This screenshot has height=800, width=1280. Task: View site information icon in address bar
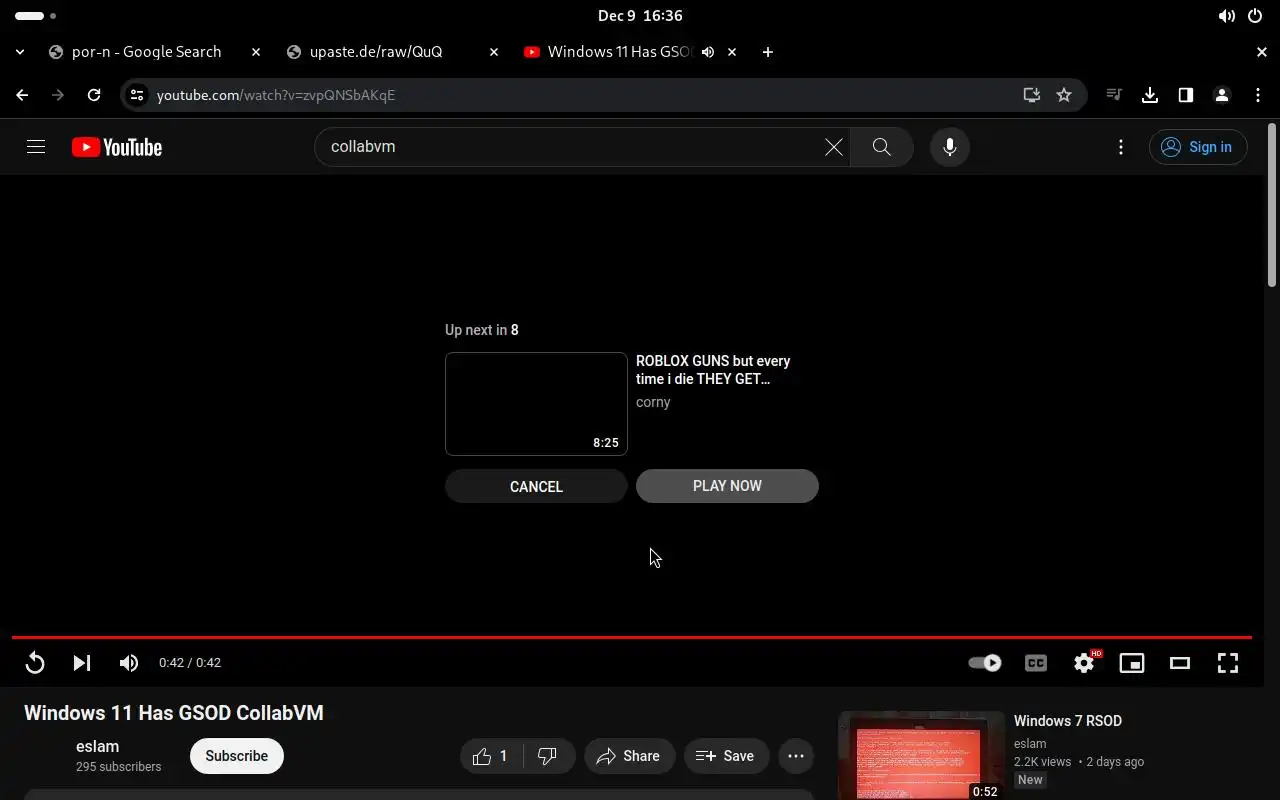point(138,95)
